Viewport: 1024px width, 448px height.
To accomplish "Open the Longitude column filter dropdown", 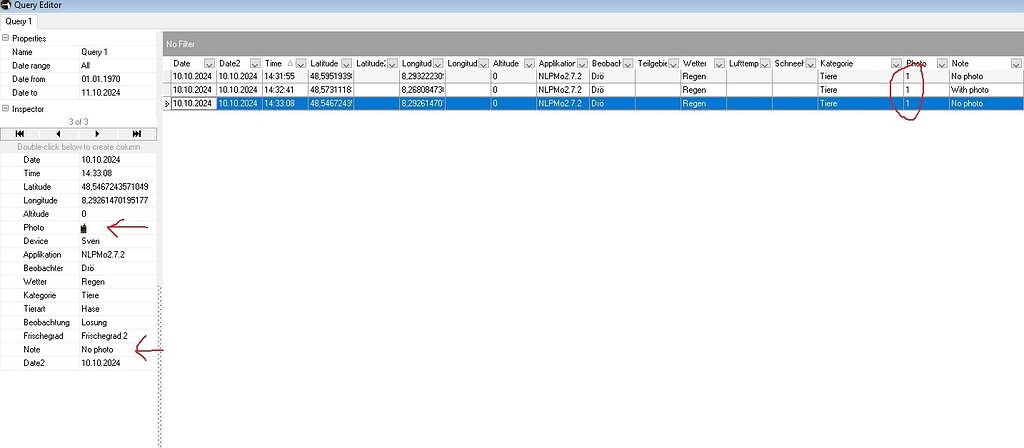I will click(x=438, y=63).
